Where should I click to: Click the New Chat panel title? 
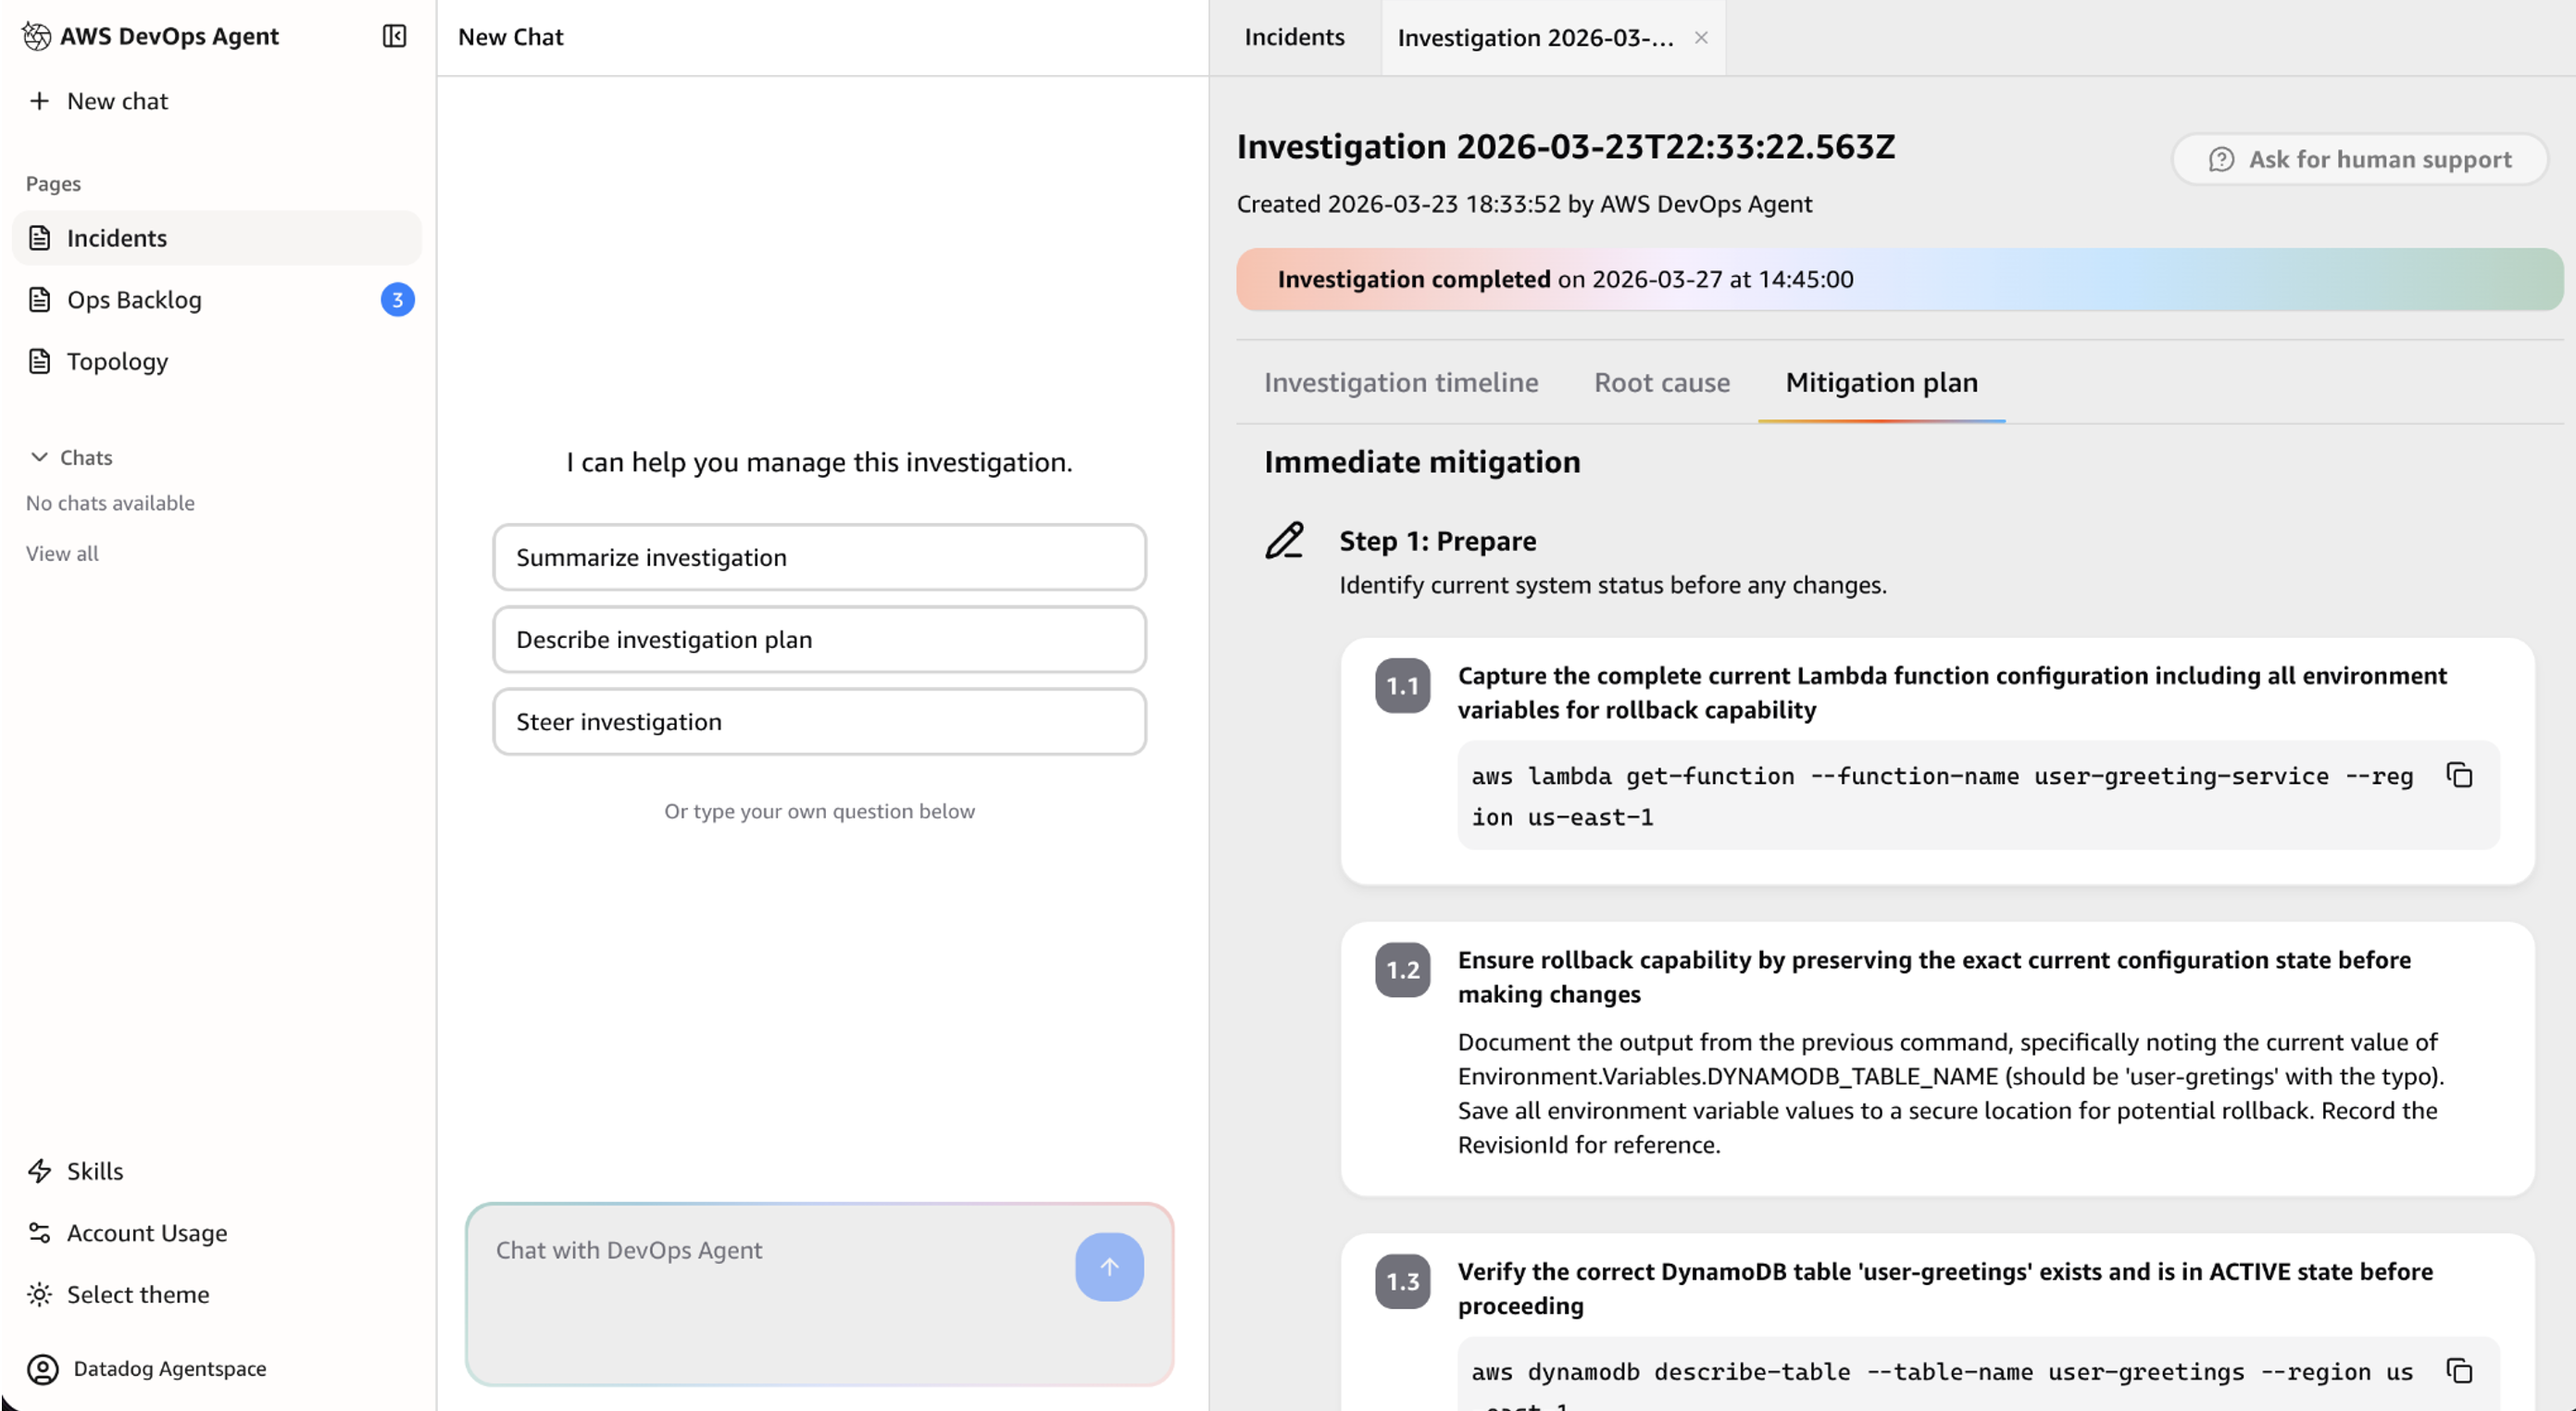click(x=510, y=37)
